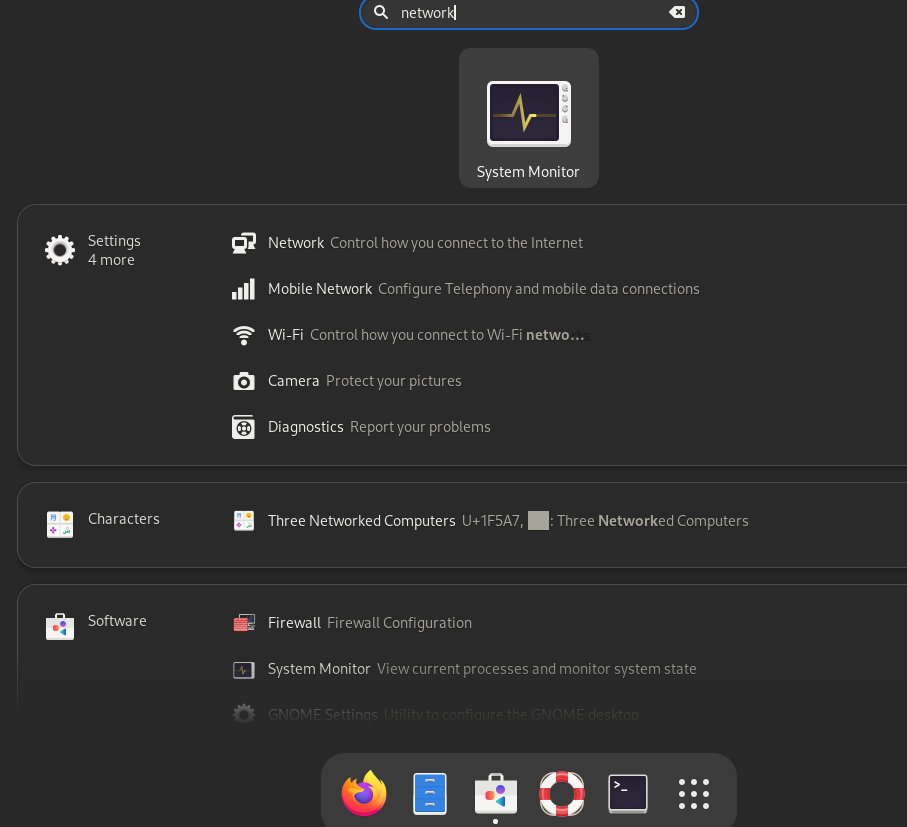Clear the search text with backspace icon

[x=677, y=12]
